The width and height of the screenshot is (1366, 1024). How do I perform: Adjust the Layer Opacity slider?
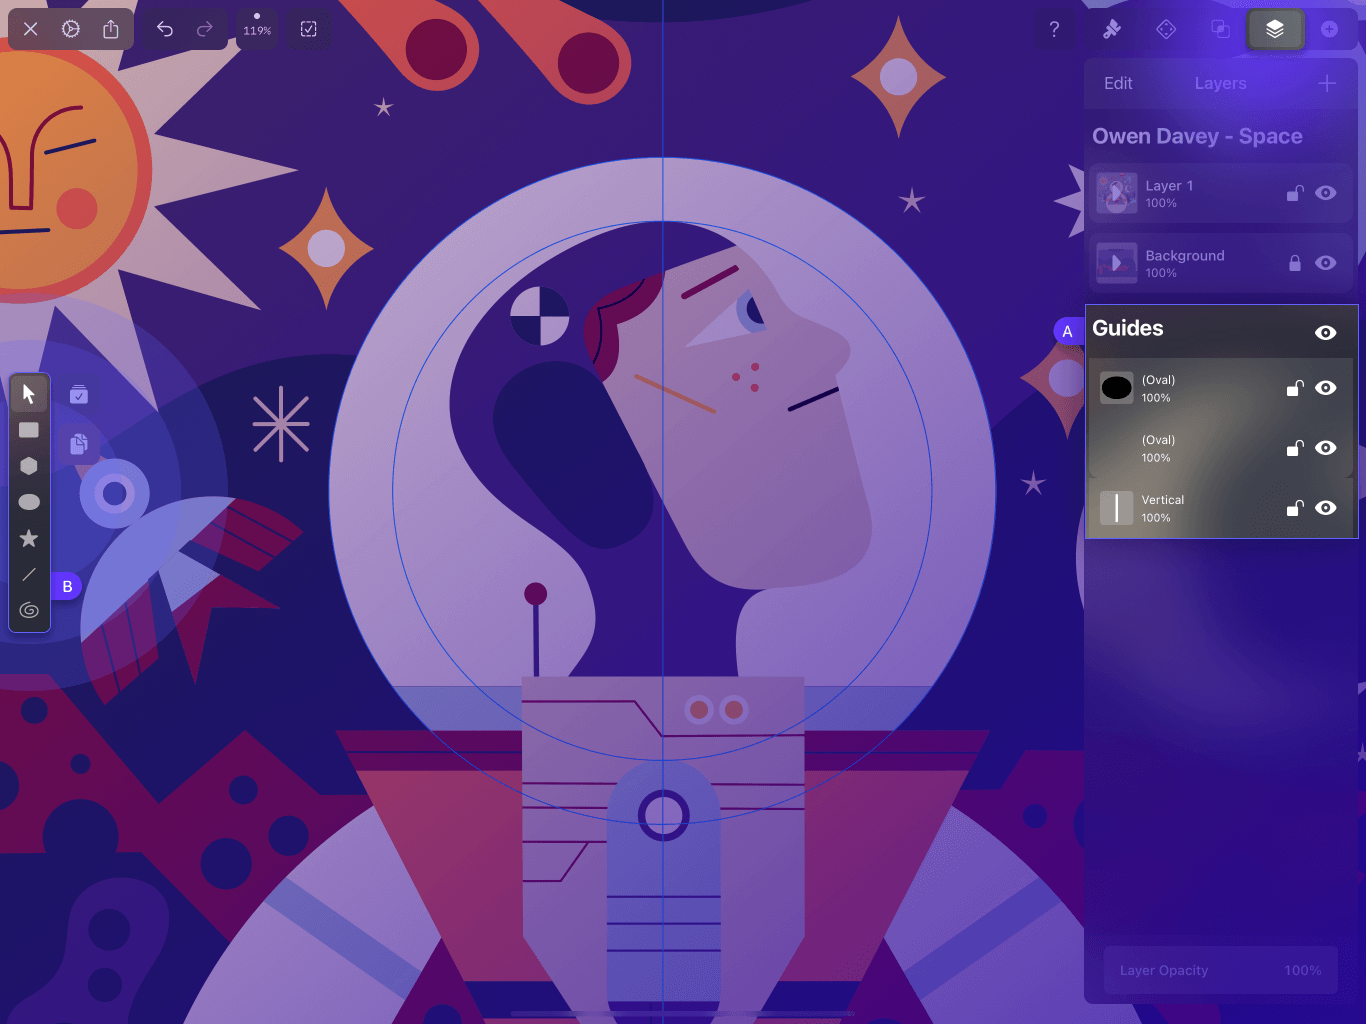pos(1221,970)
